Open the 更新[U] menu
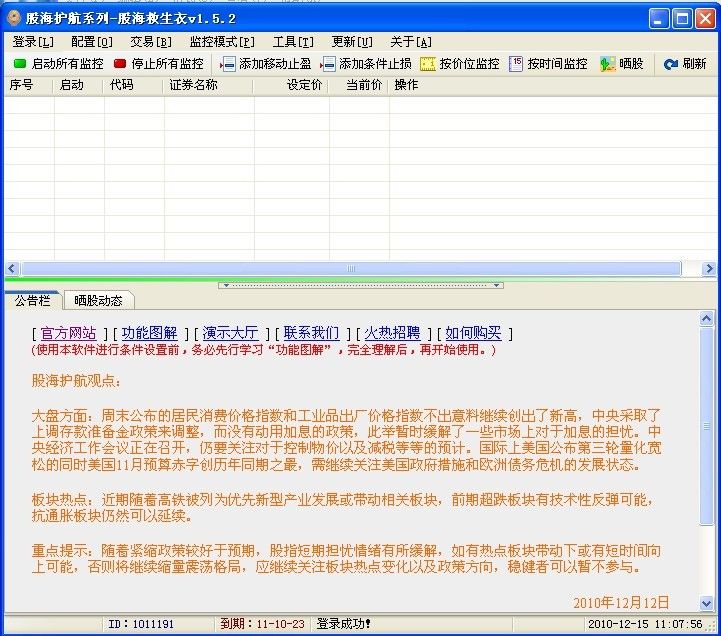 352,42
